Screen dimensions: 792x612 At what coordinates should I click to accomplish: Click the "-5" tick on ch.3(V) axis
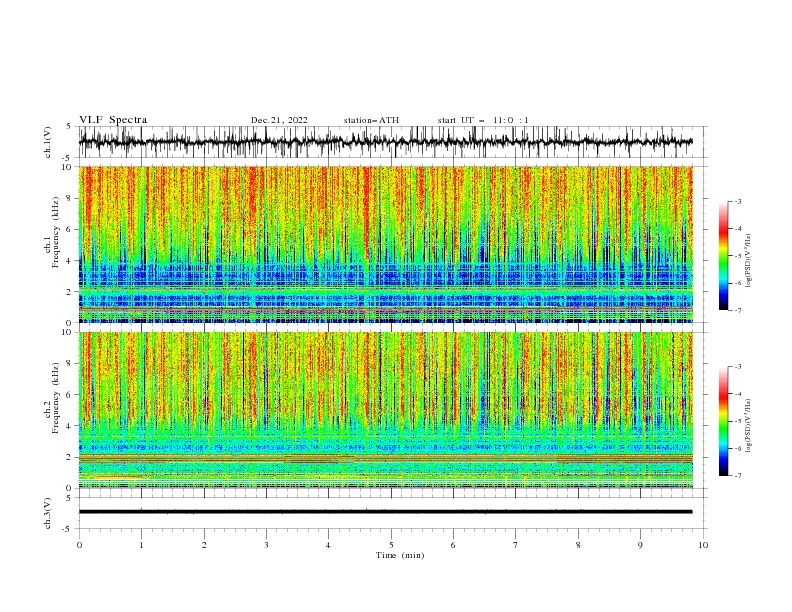coord(68,529)
